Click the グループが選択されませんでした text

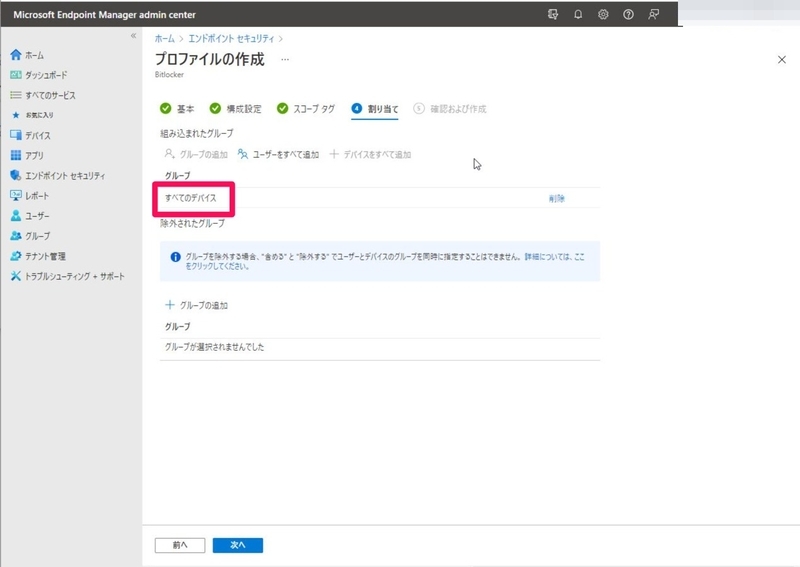coord(214,347)
